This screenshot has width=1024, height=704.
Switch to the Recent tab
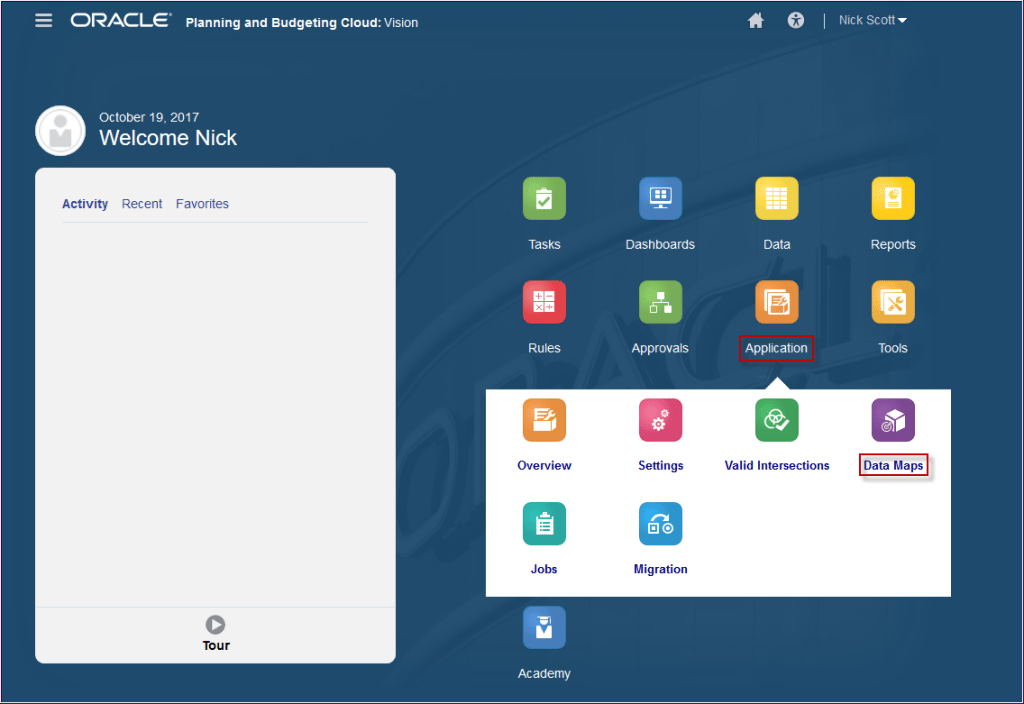[x=142, y=204]
